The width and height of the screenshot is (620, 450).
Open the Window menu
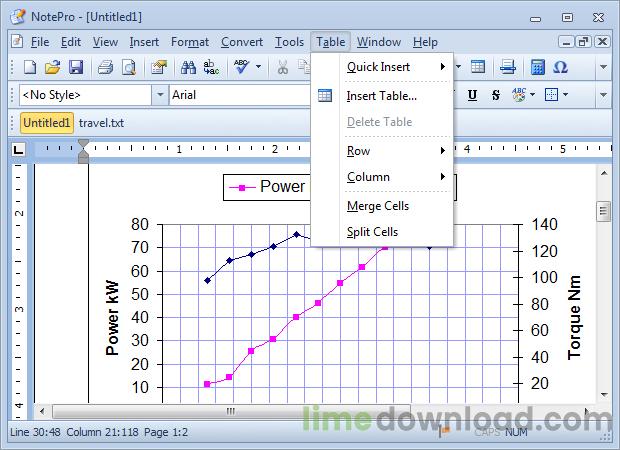379,42
